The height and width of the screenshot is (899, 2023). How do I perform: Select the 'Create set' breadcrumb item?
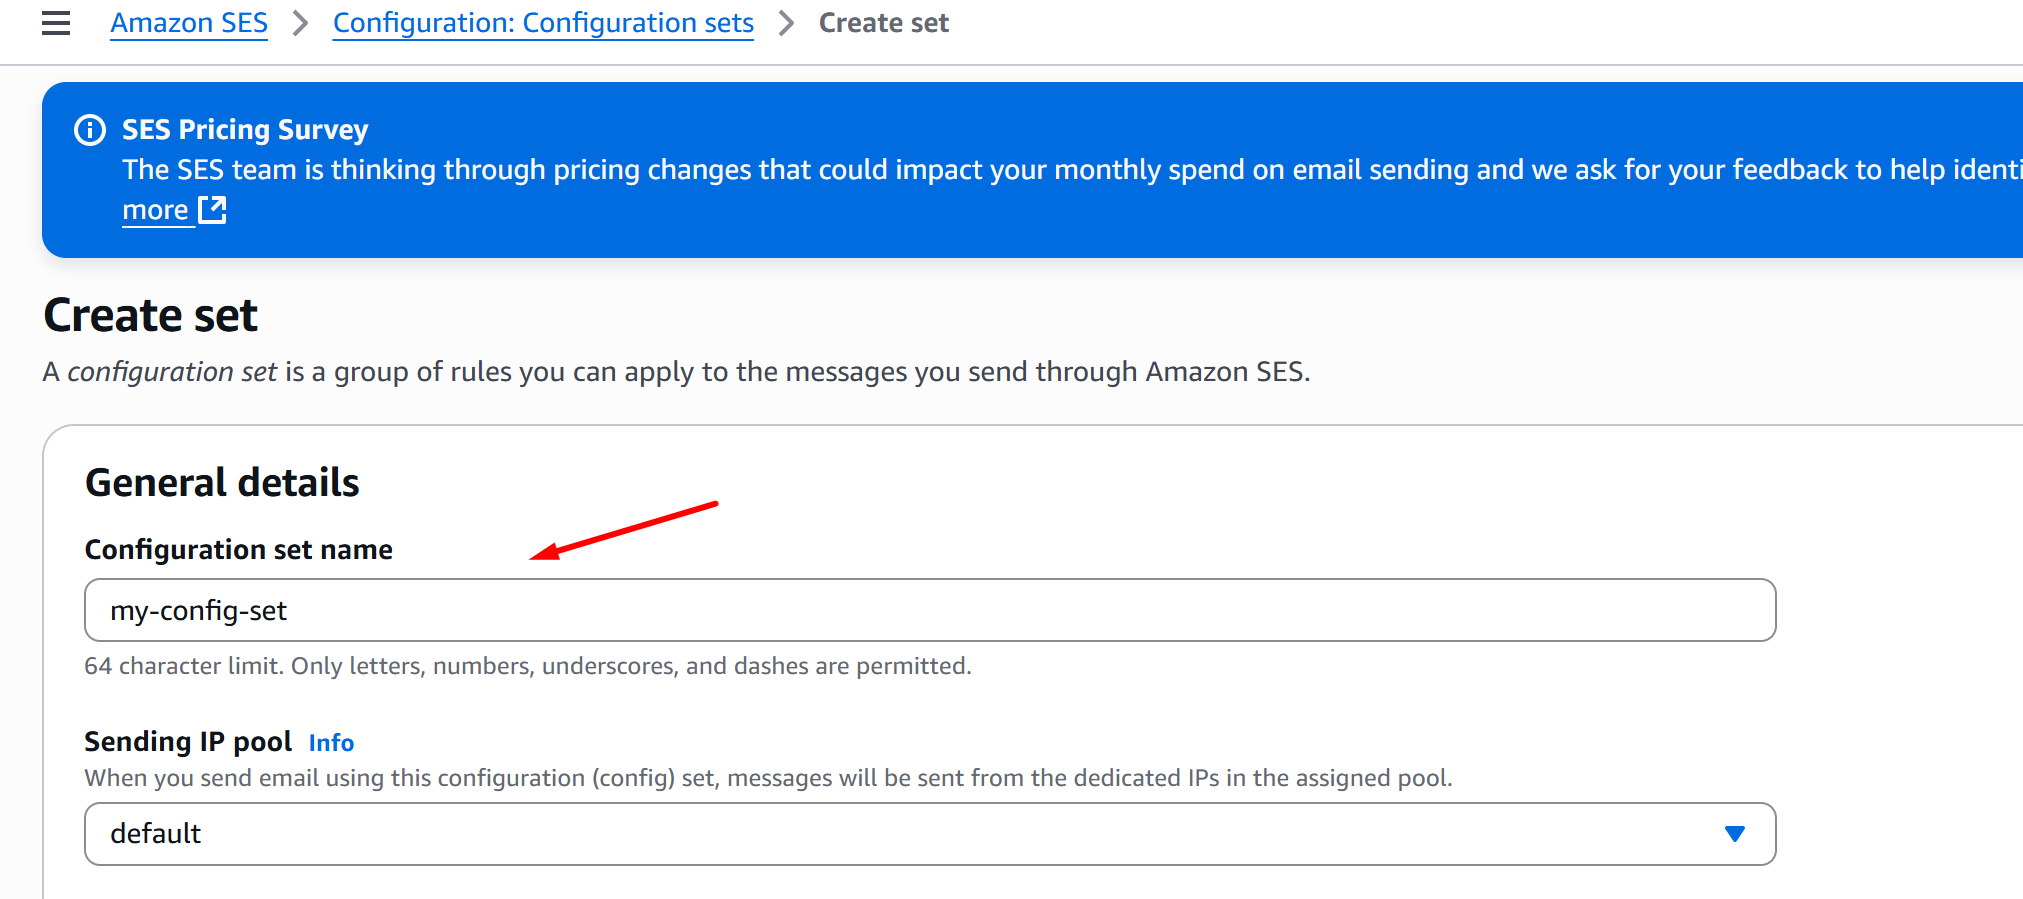[x=883, y=23]
